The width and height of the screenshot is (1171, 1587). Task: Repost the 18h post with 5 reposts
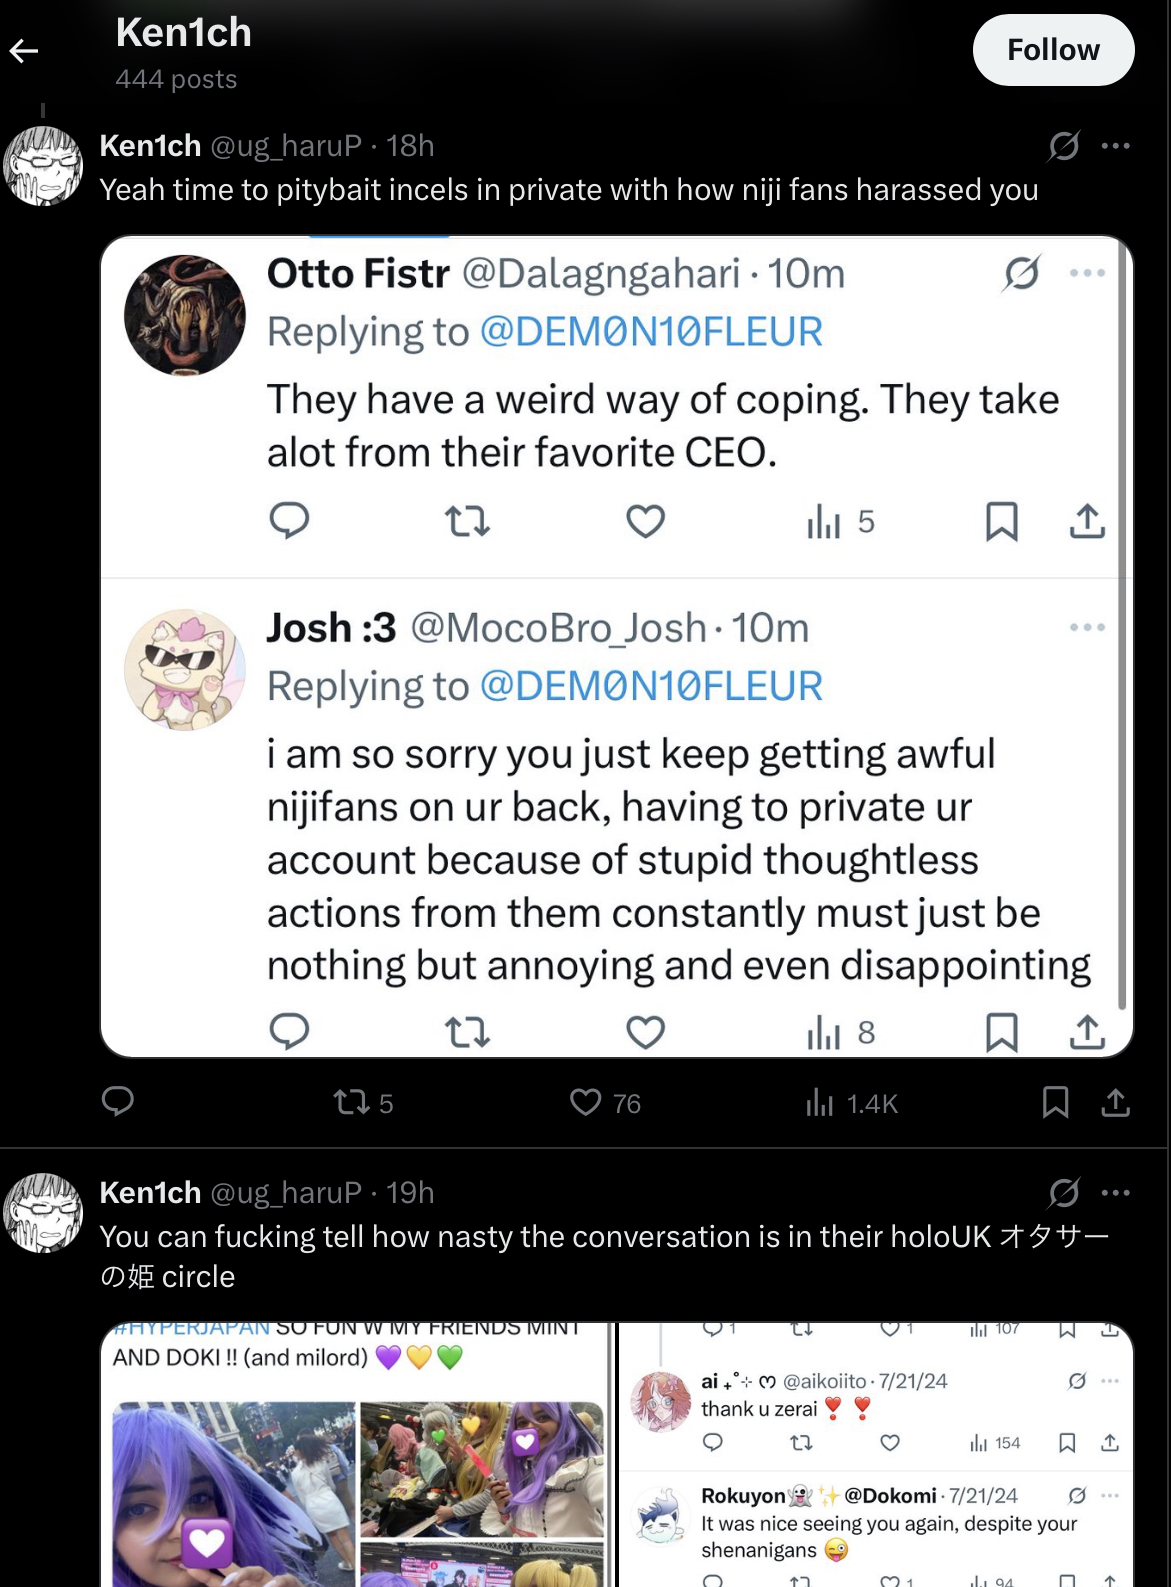pyautogui.click(x=352, y=1103)
